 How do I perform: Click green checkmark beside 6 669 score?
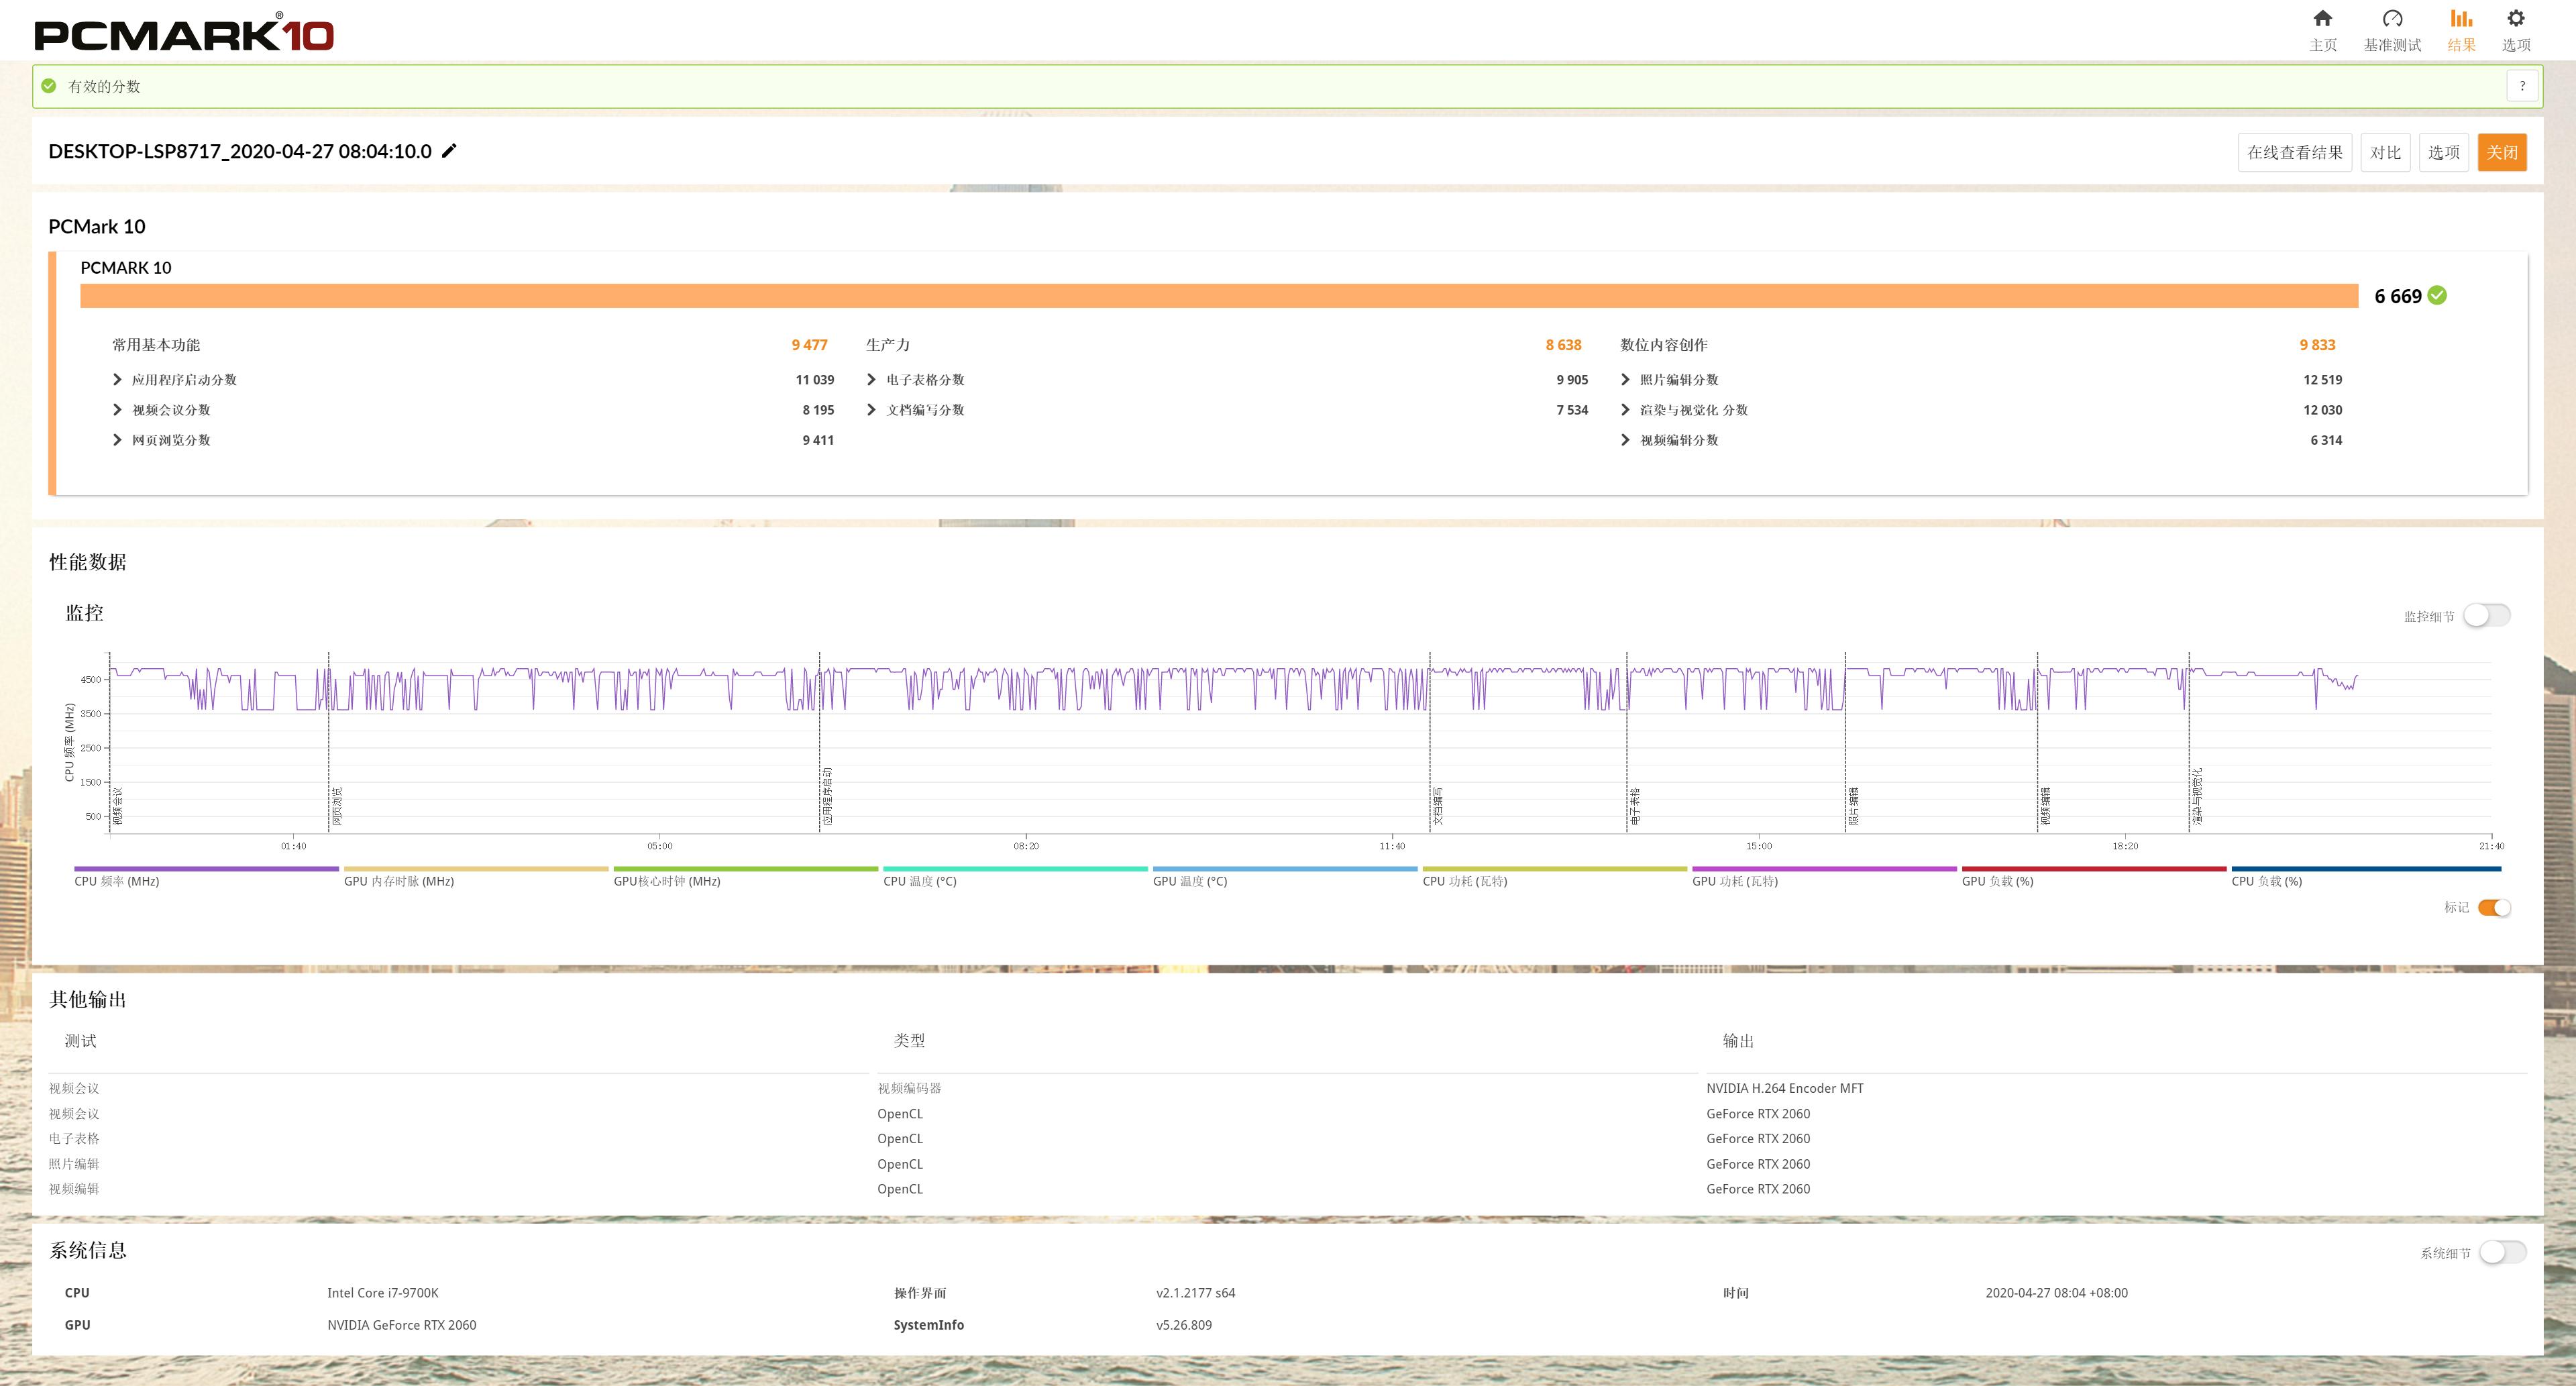[2438, 295]
